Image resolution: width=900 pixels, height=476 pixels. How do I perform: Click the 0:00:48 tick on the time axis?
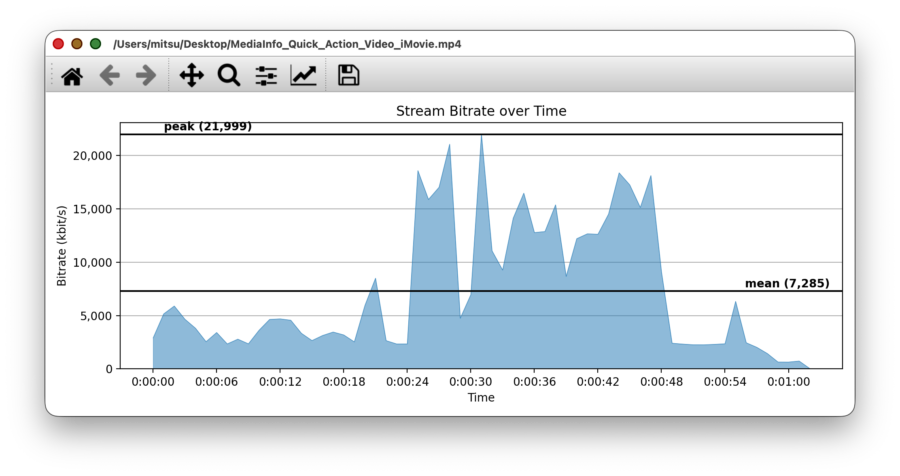pyautogui.click(x=661, y=382)
